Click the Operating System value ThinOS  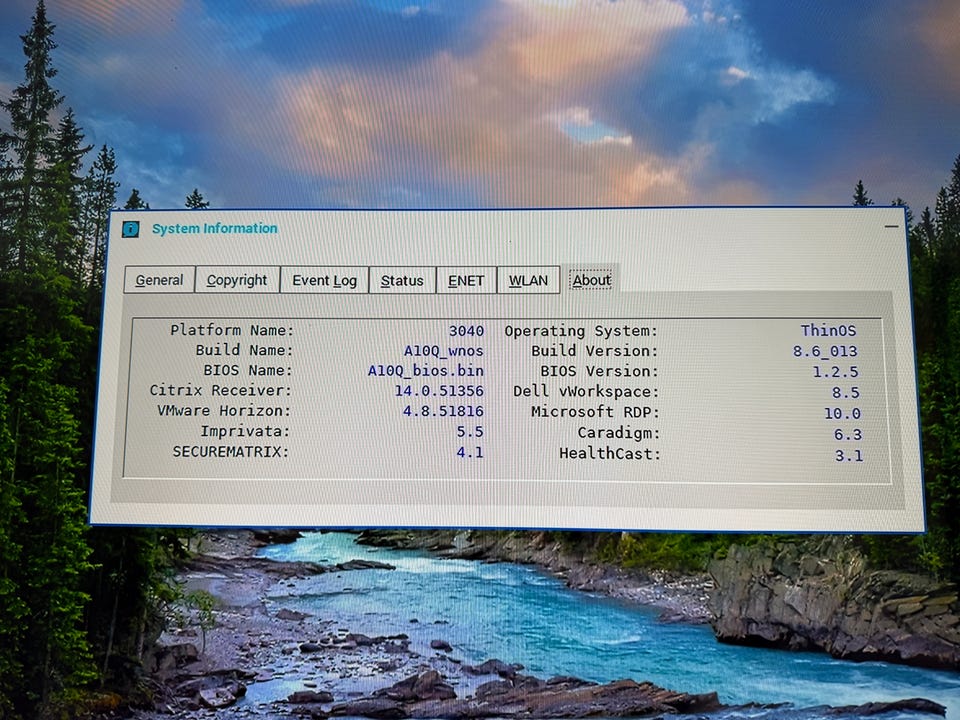tap(828, 331)
